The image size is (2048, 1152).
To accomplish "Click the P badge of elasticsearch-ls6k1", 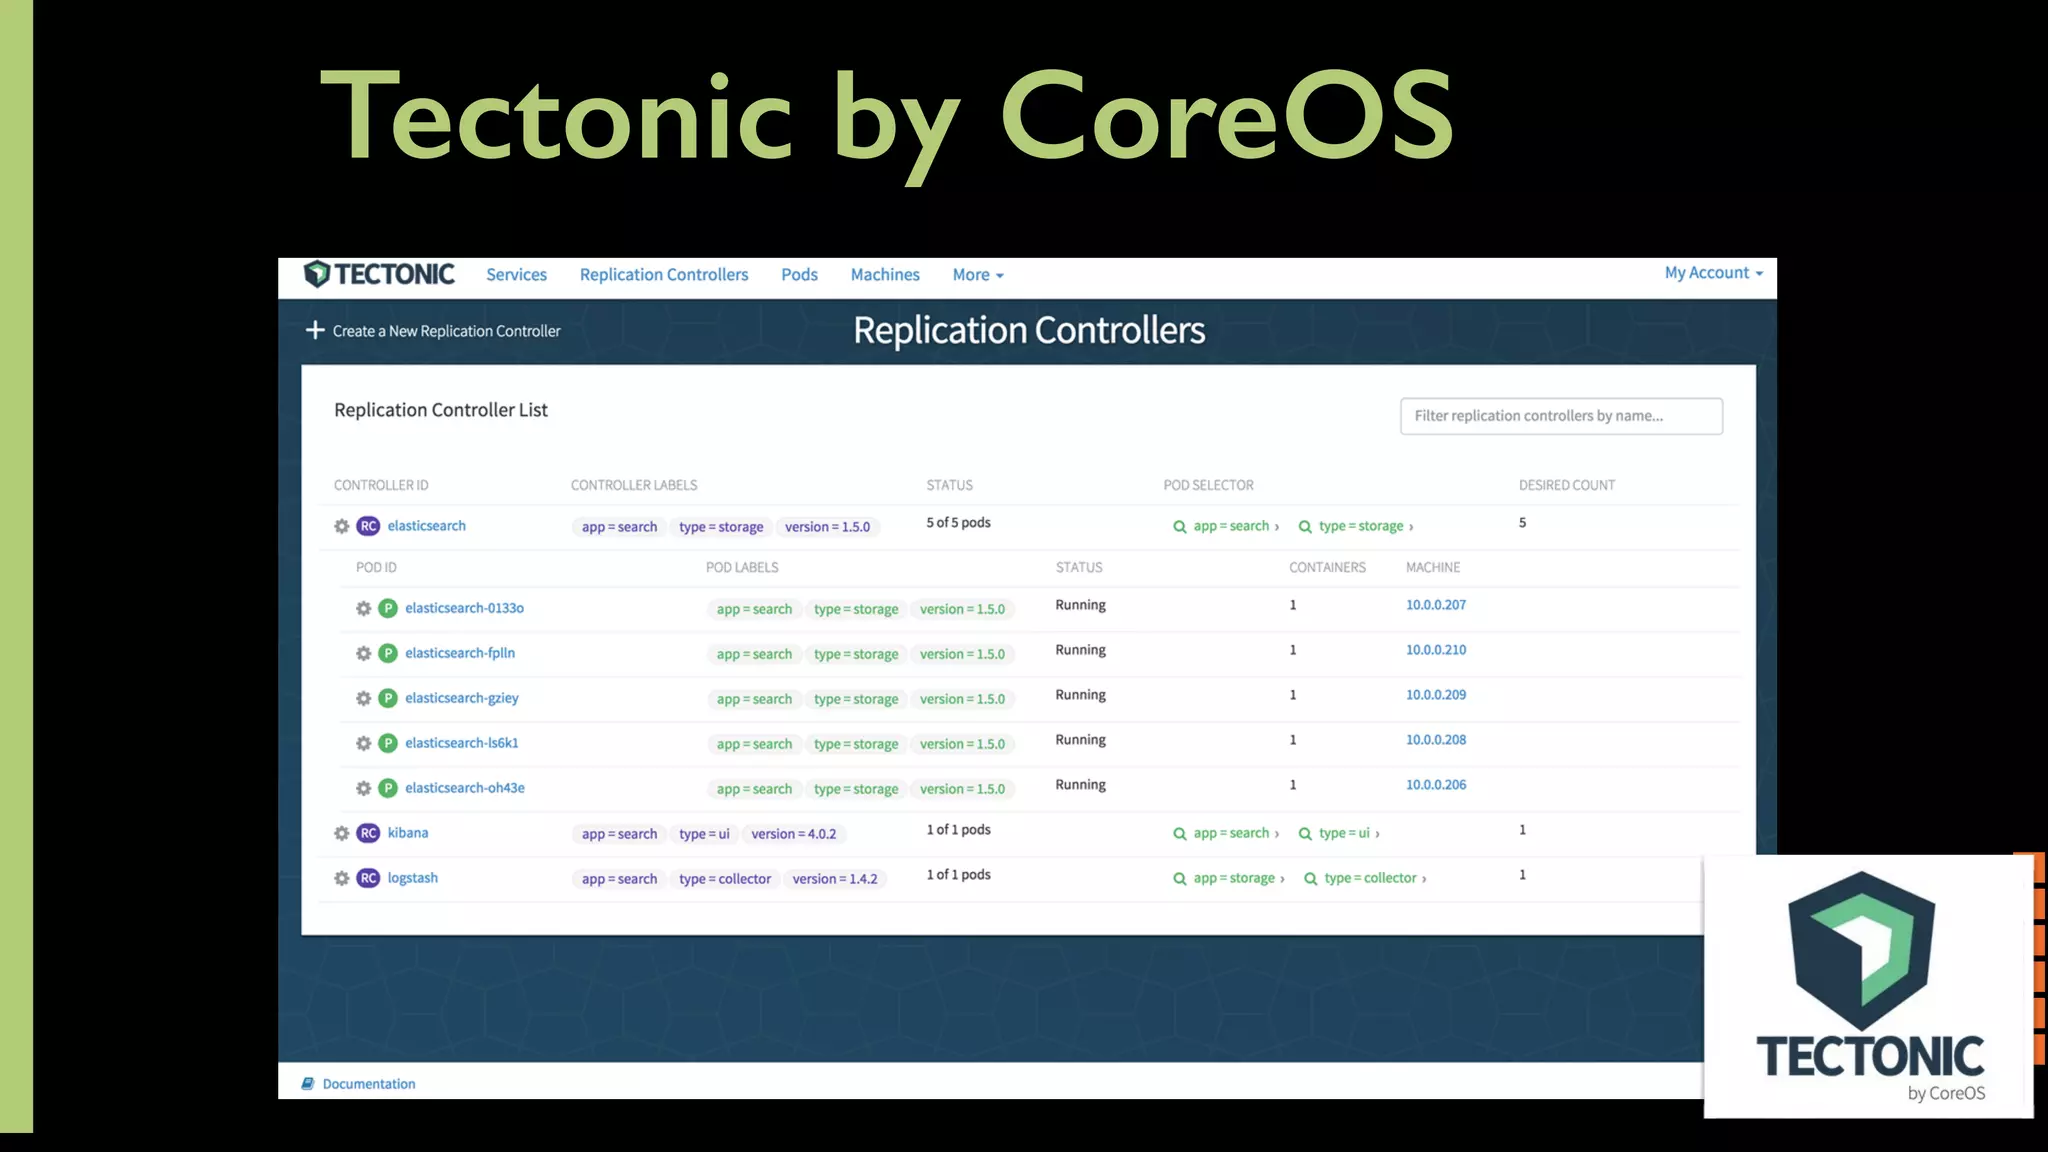I will point(388,743).
